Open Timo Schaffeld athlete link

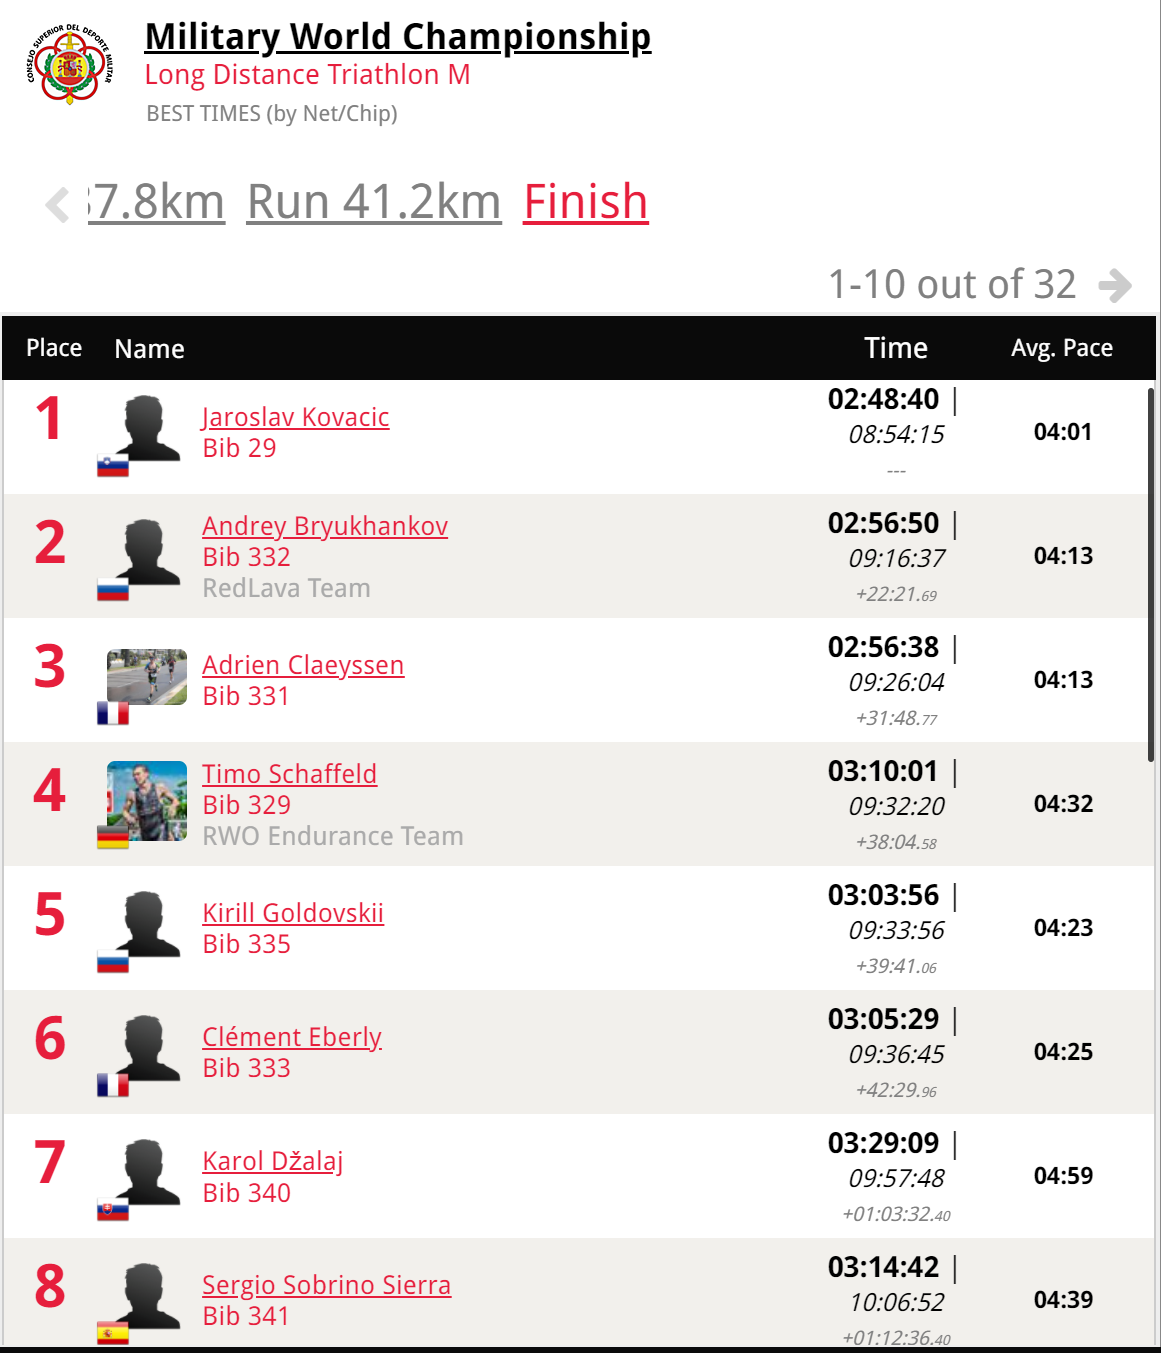(289, 774)
